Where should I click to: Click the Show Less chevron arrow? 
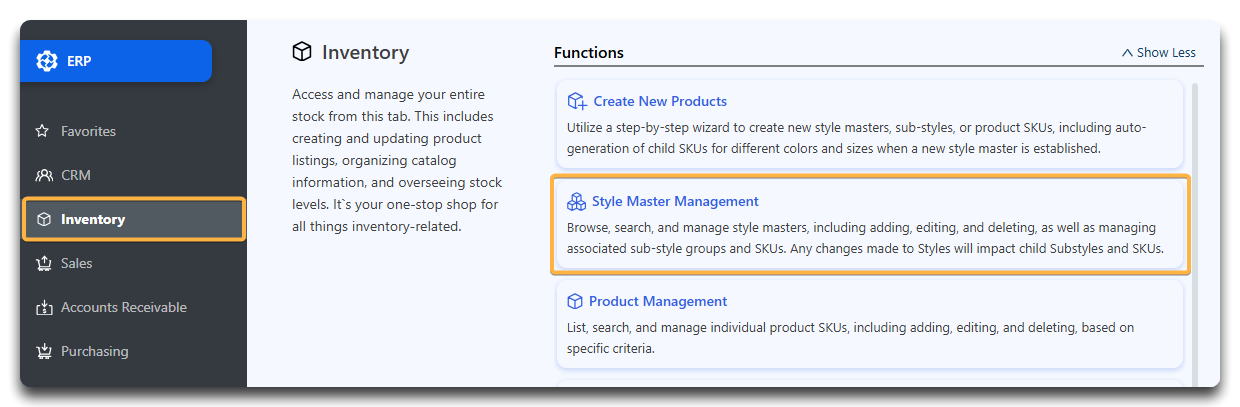coord(1127,53)
